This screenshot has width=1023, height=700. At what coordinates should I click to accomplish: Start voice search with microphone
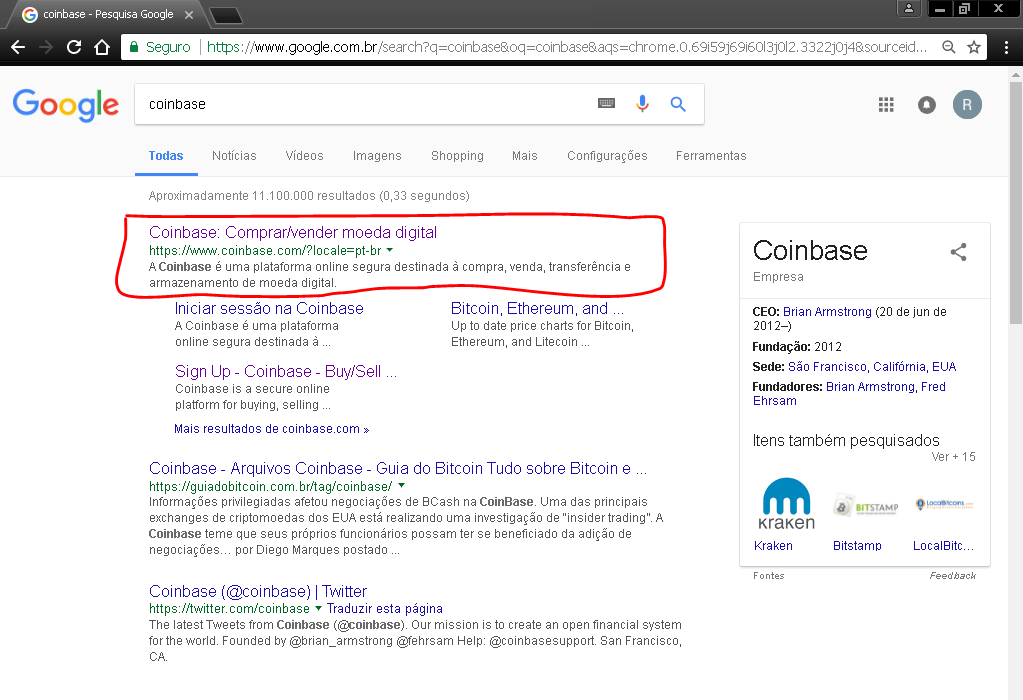click(642, 104)
